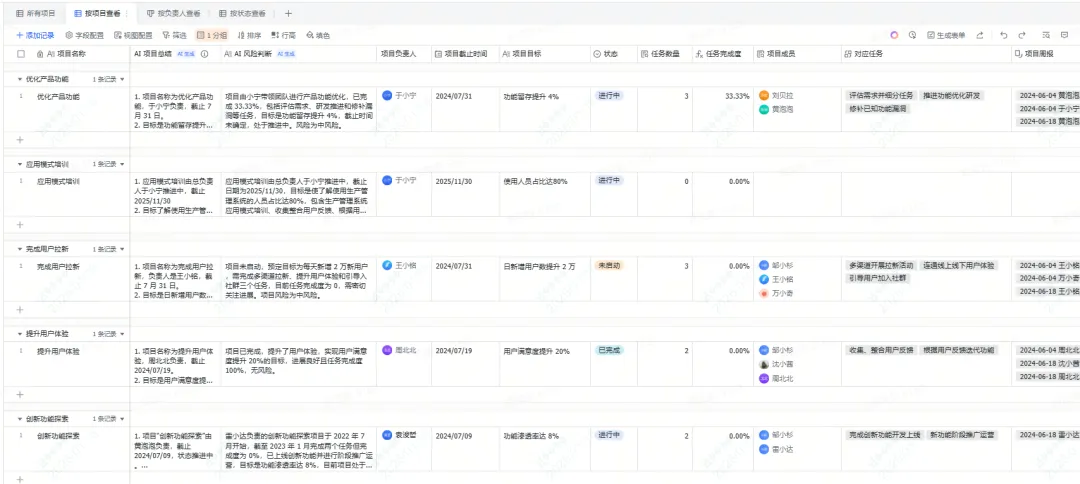1080x484 pixels.
Task: Open the comments icon at toolbar end
Action: click(1065, 35)
